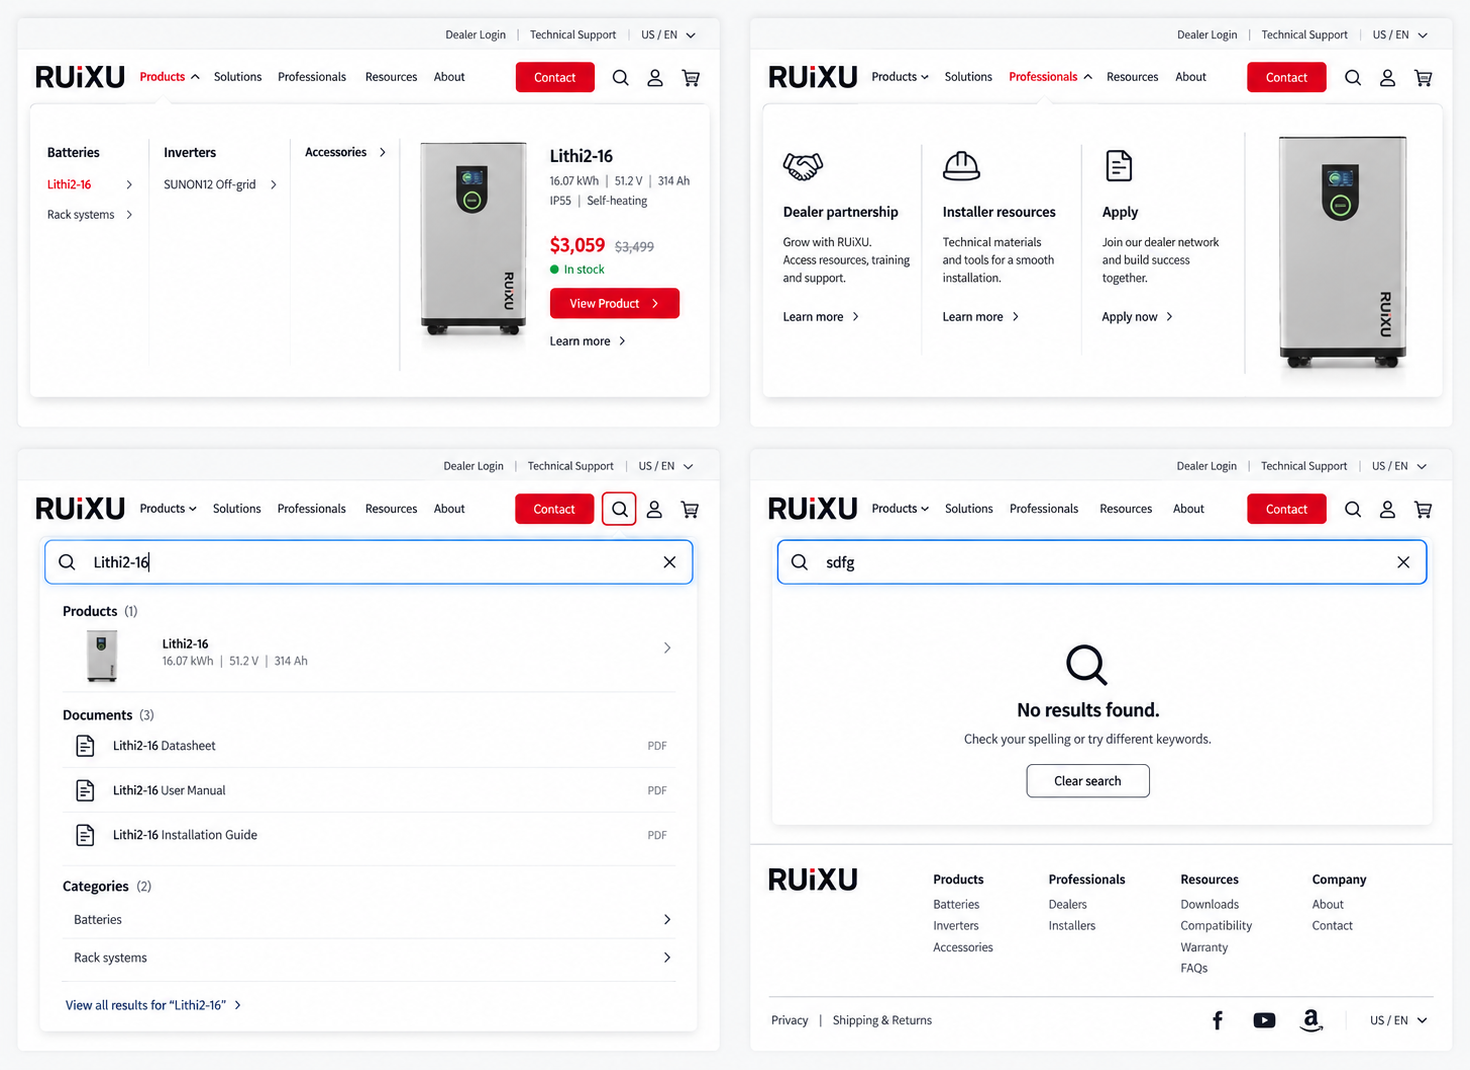Click search icon in header above open Products menu
1470x1070 pixels.
coord(620,77)
